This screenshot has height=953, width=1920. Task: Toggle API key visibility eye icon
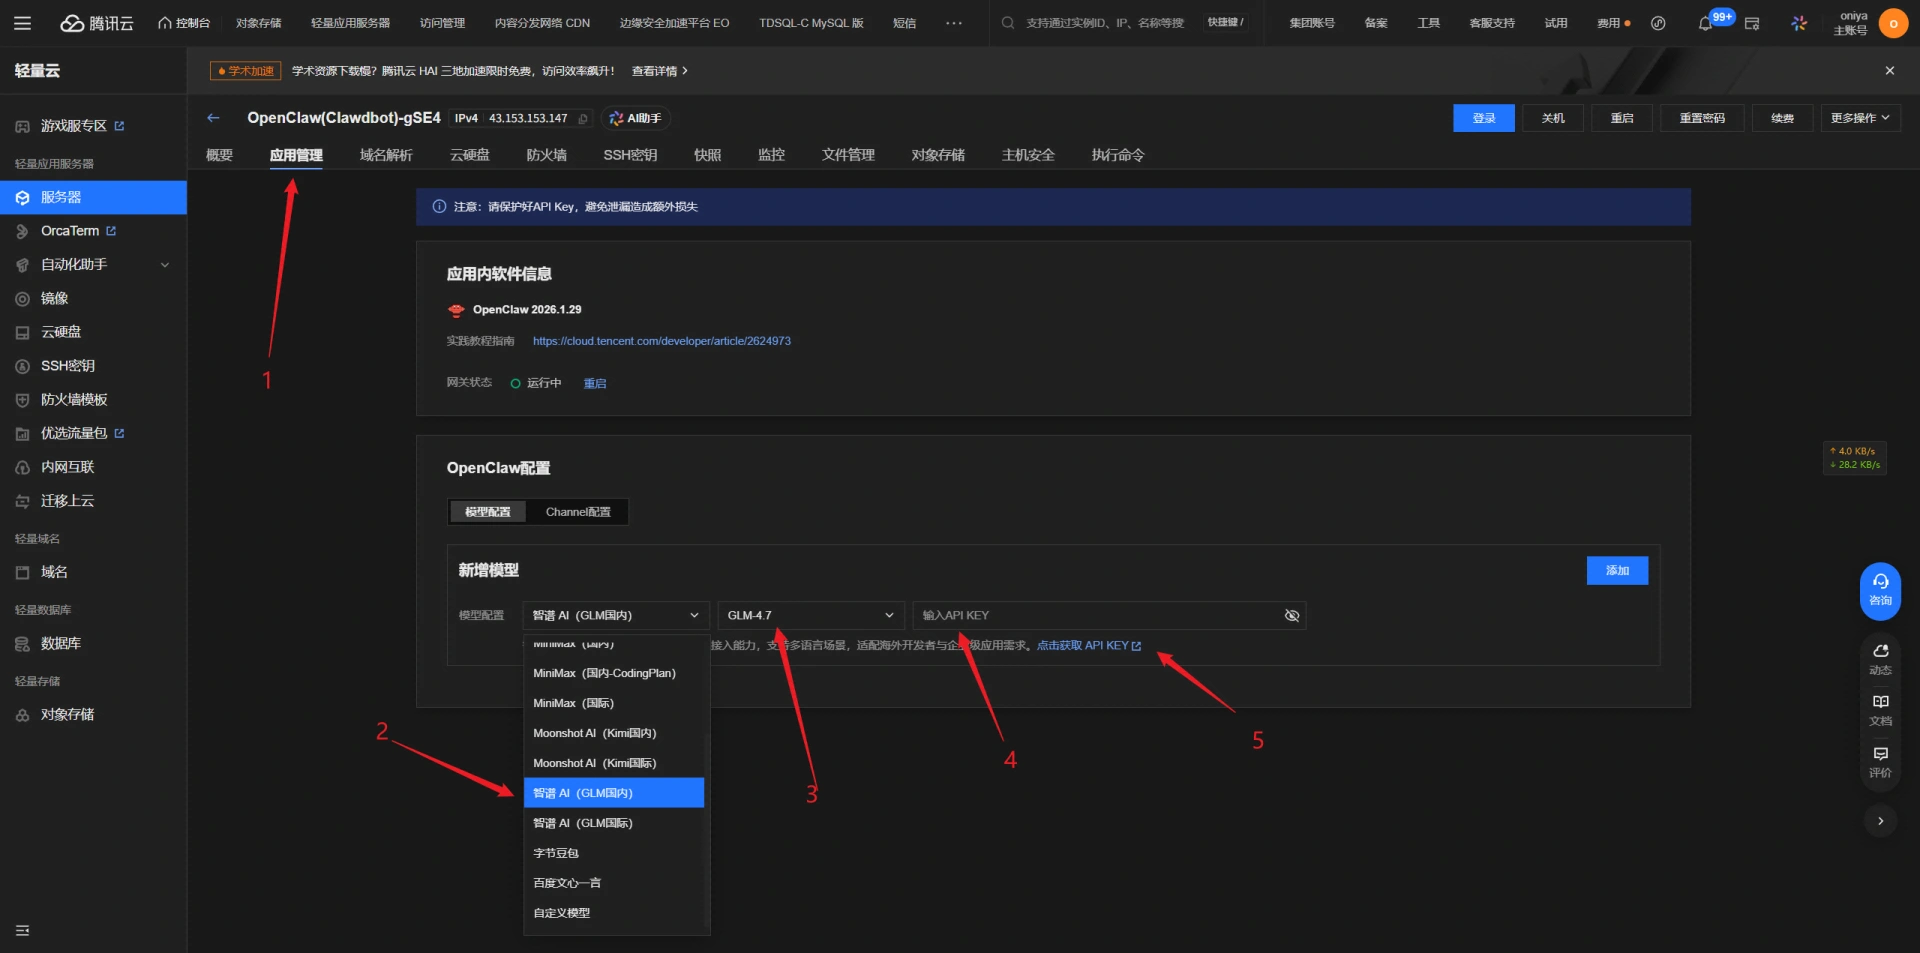(1291, 615)
